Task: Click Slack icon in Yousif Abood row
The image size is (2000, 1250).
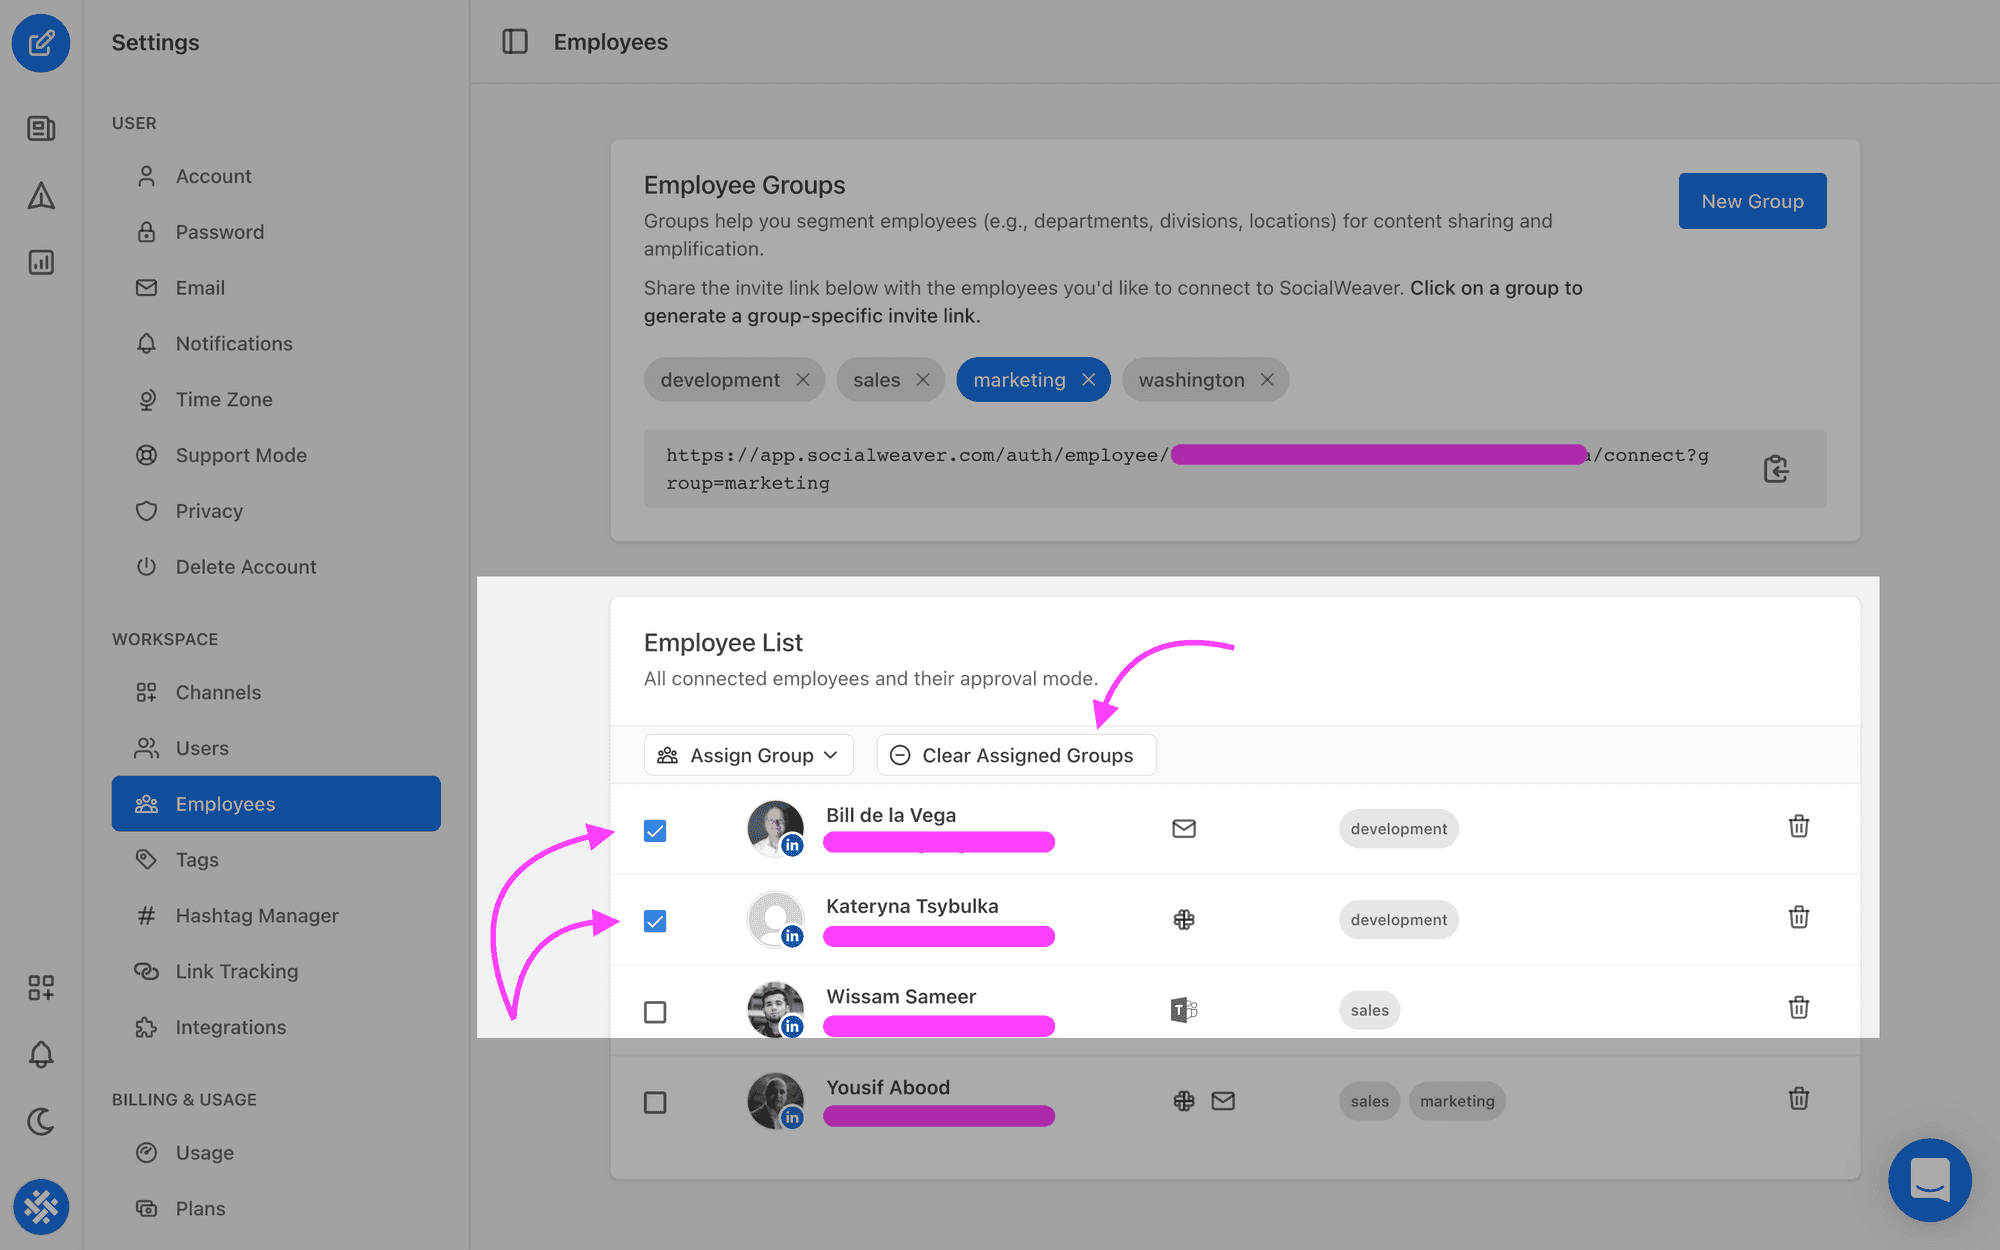Action: click(1184, 1101)
